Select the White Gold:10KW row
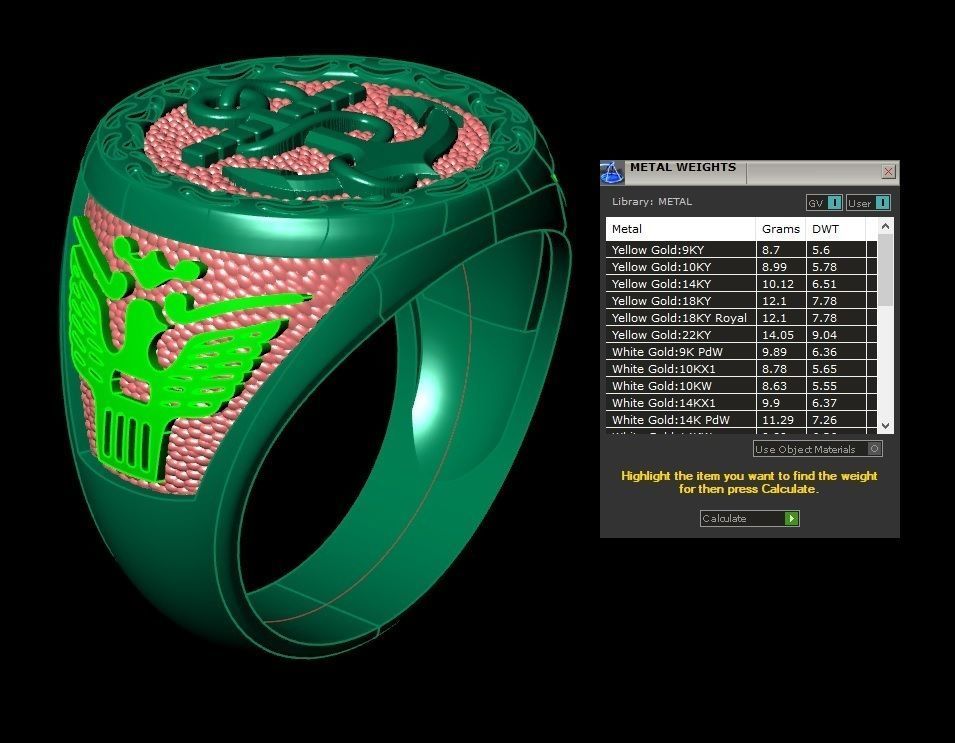Viewport: 955px width, 743px height. 741,386
